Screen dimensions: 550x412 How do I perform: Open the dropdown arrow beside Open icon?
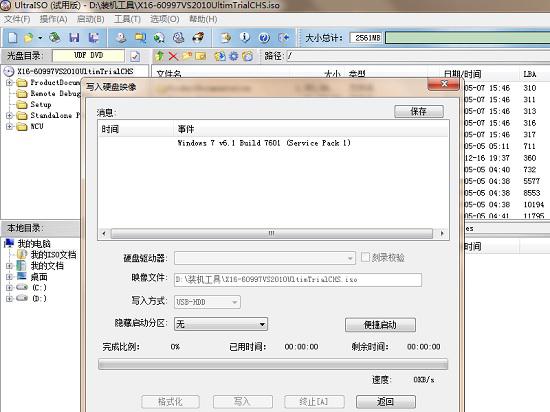(x=40, y=38)
